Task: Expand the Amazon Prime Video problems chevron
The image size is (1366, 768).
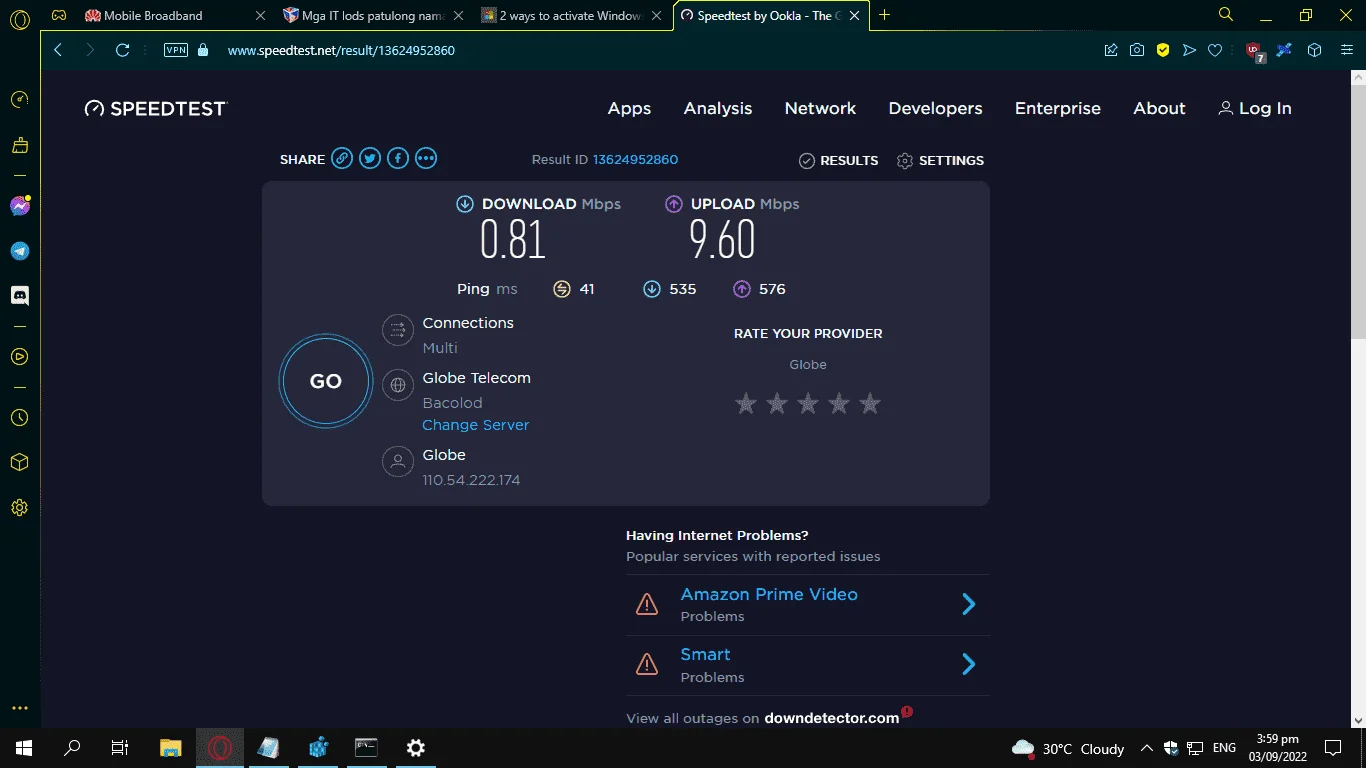Action: tap(968, 604)
